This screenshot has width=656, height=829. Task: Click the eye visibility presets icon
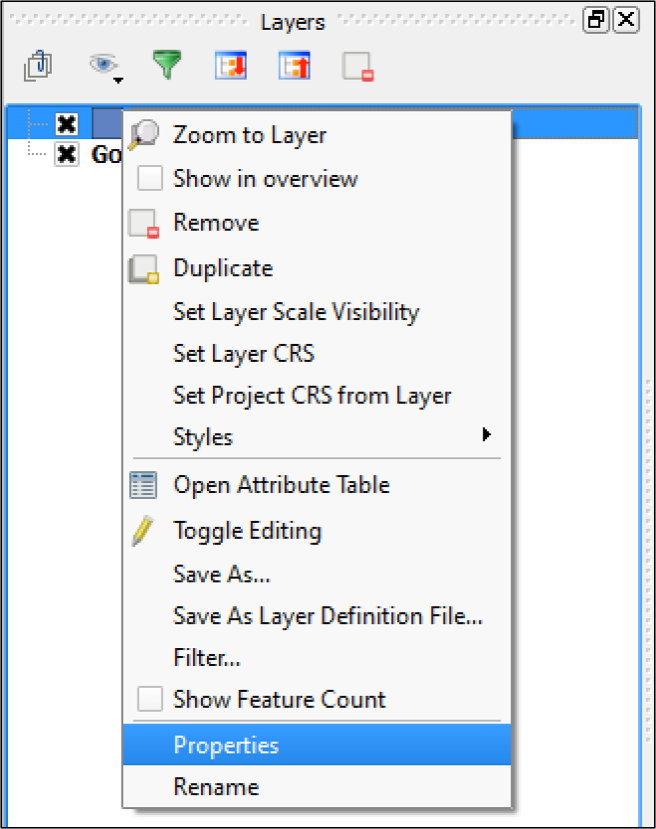coord(101,65)
